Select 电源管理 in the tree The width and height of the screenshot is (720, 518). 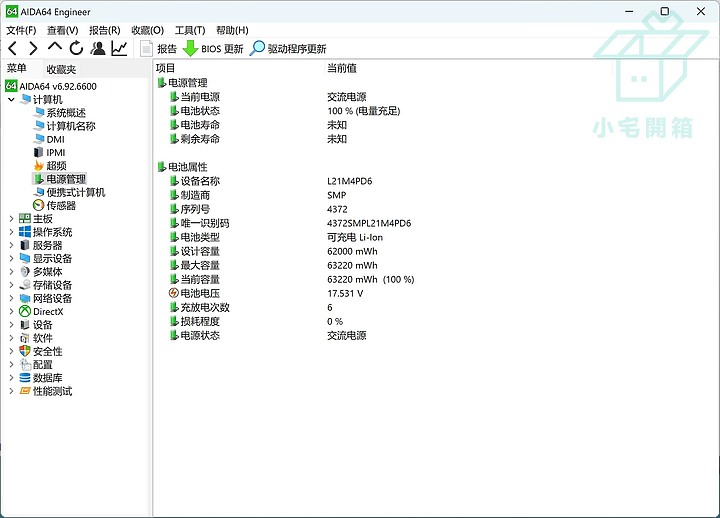[60, 179]
